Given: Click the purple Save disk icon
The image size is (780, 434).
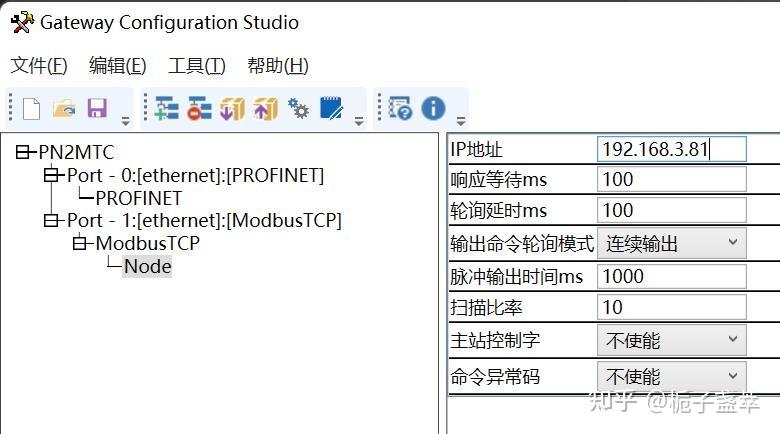Looking at the screenshot, I should click(97, 108).
